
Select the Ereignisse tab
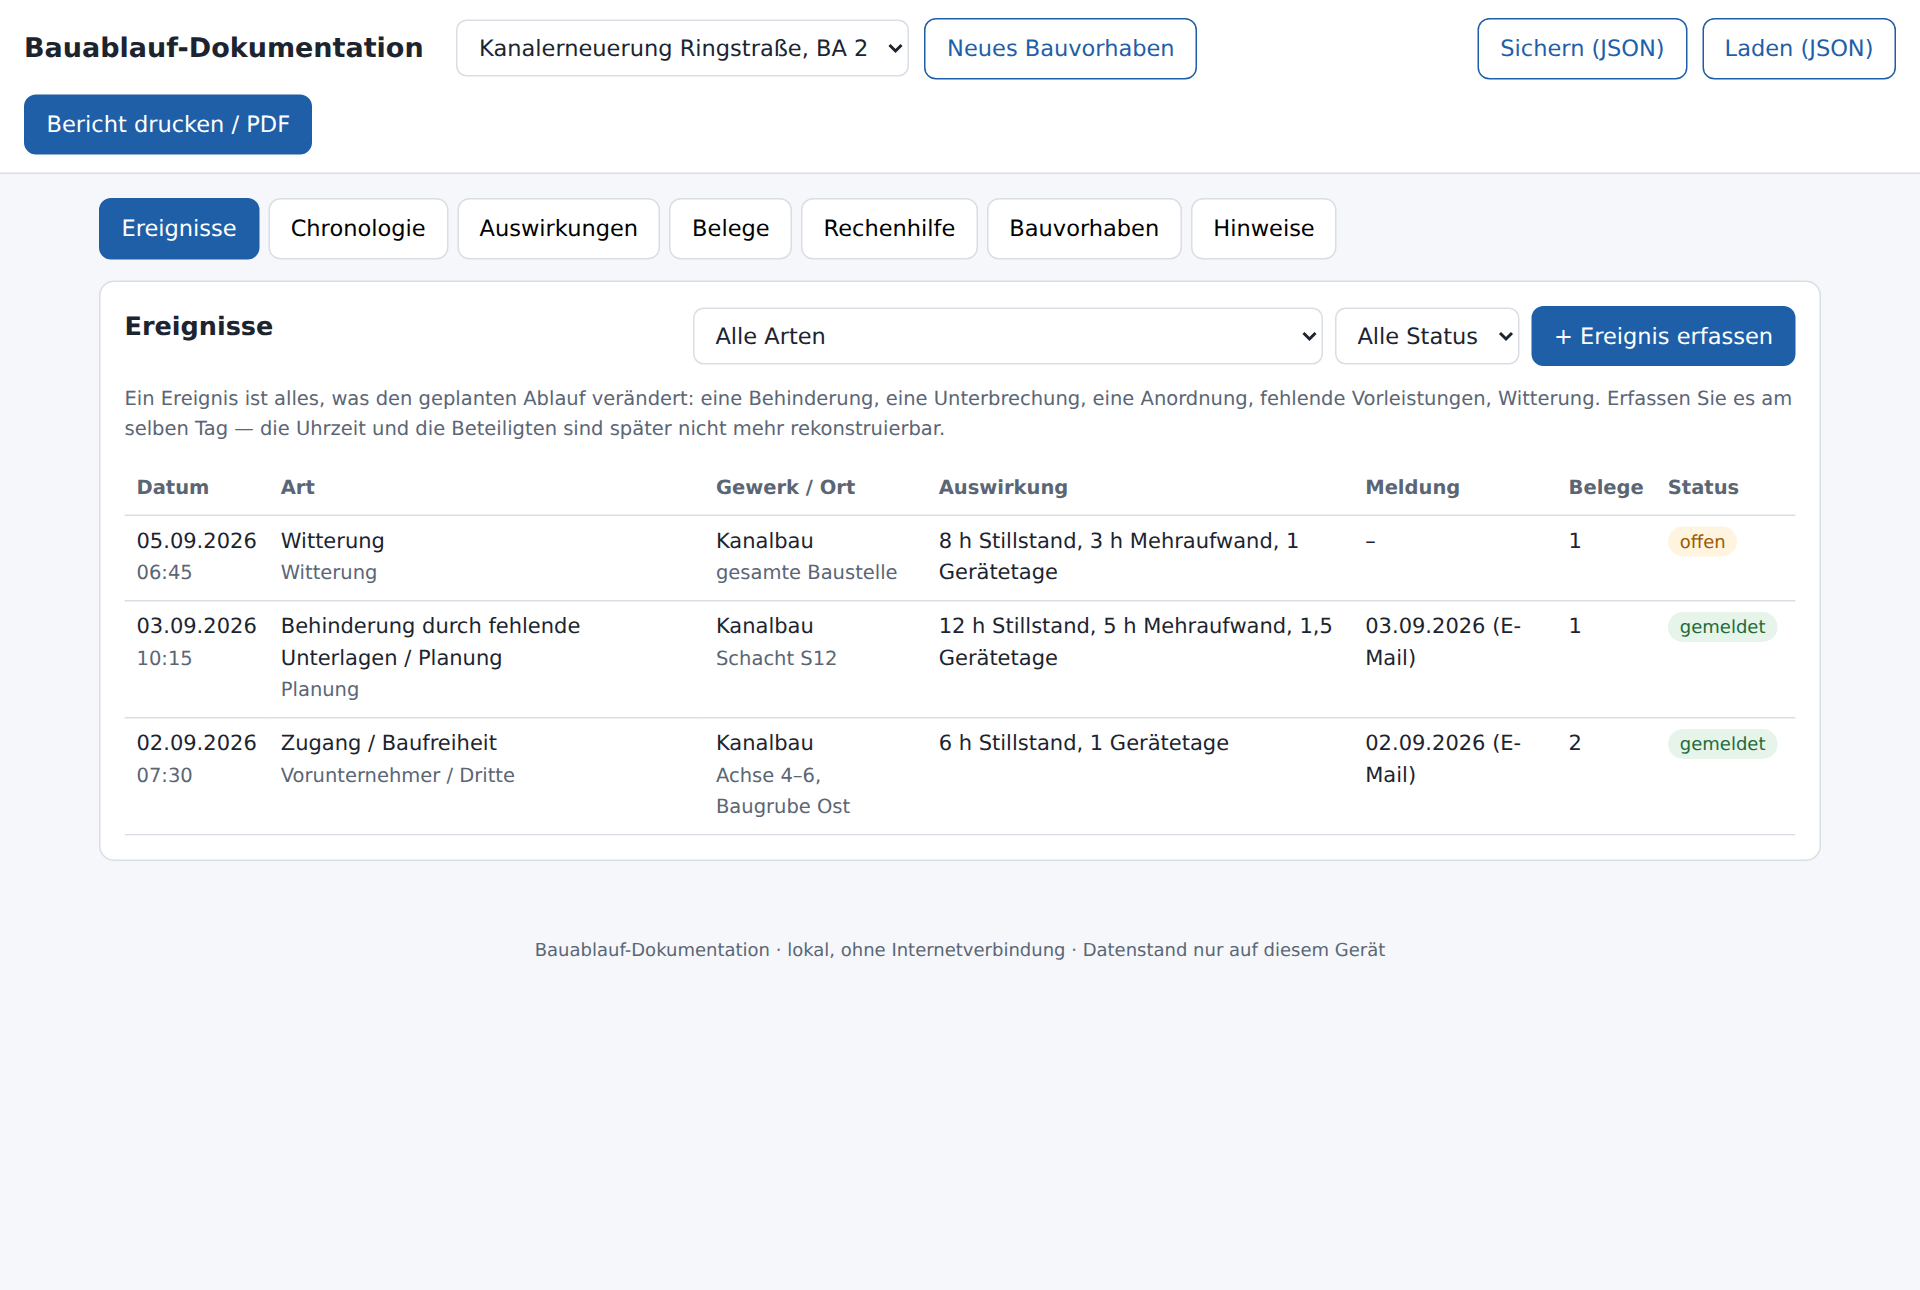coord(179,228)
